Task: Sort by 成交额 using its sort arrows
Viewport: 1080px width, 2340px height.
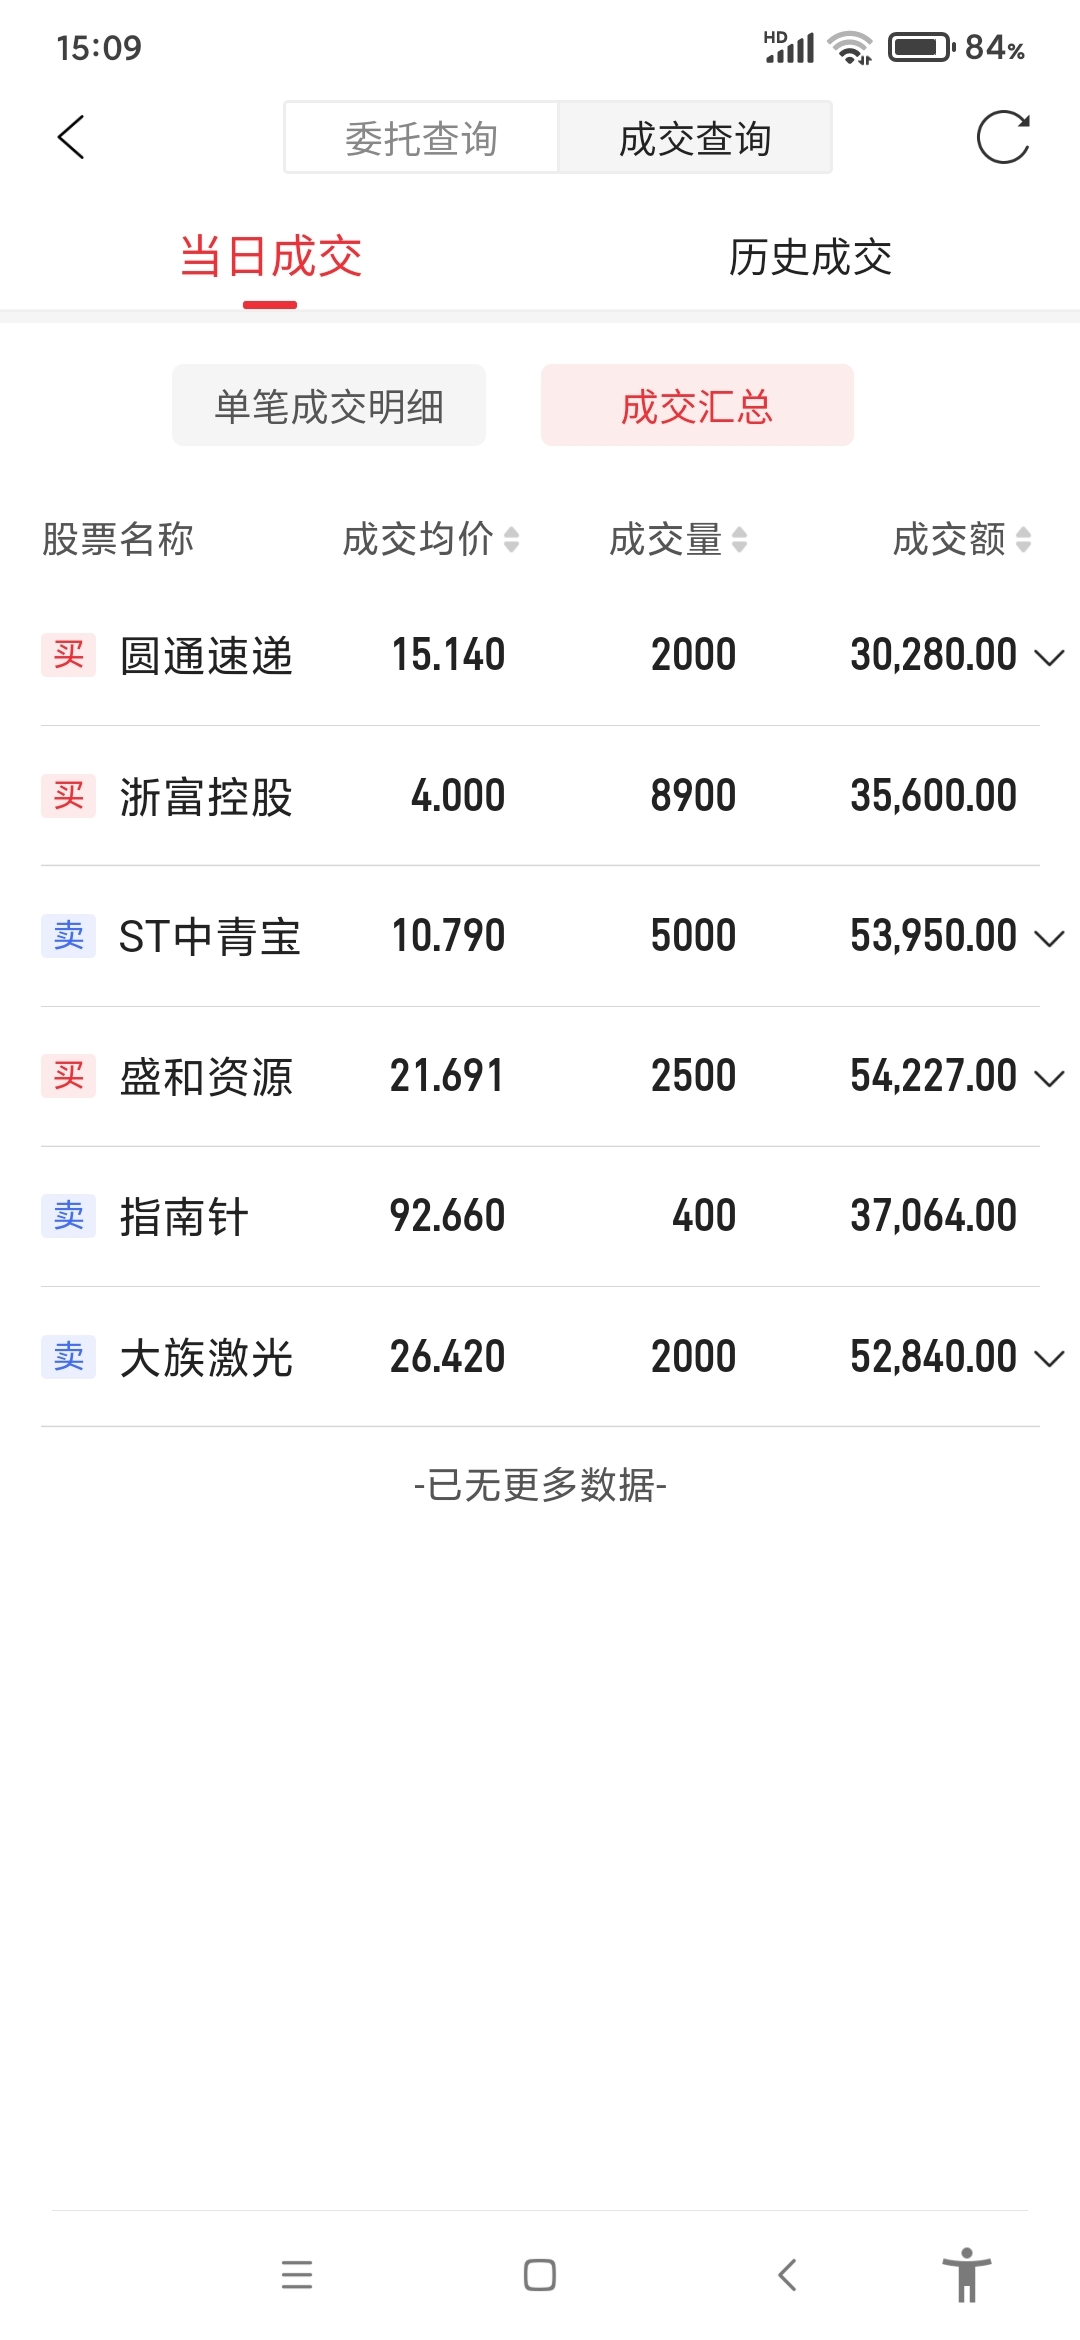Action: click(1023, 540)
